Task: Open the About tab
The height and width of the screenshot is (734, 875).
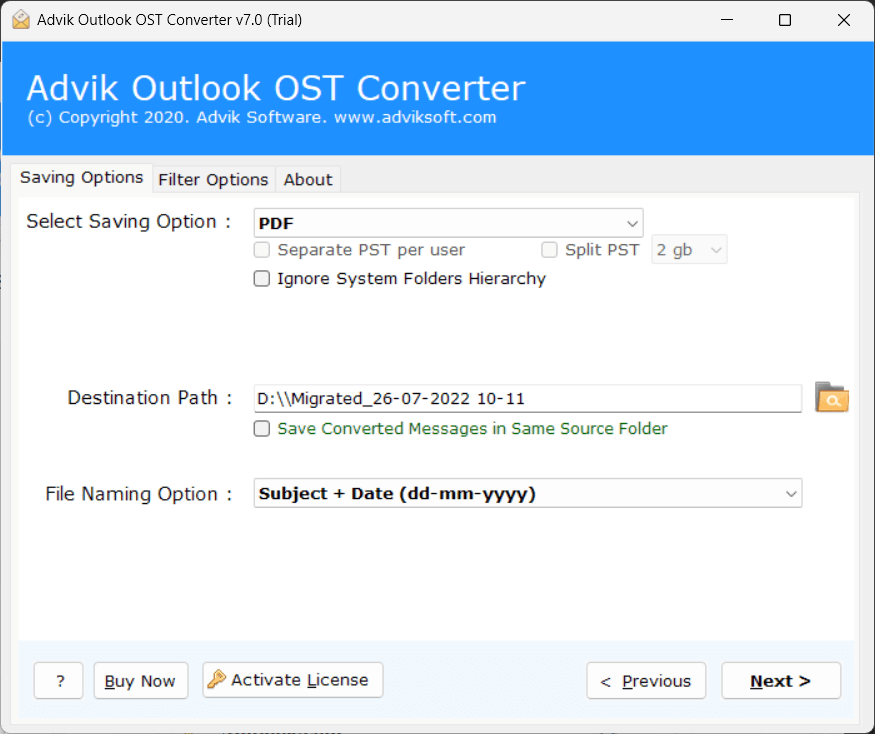Action: point(308,180)
